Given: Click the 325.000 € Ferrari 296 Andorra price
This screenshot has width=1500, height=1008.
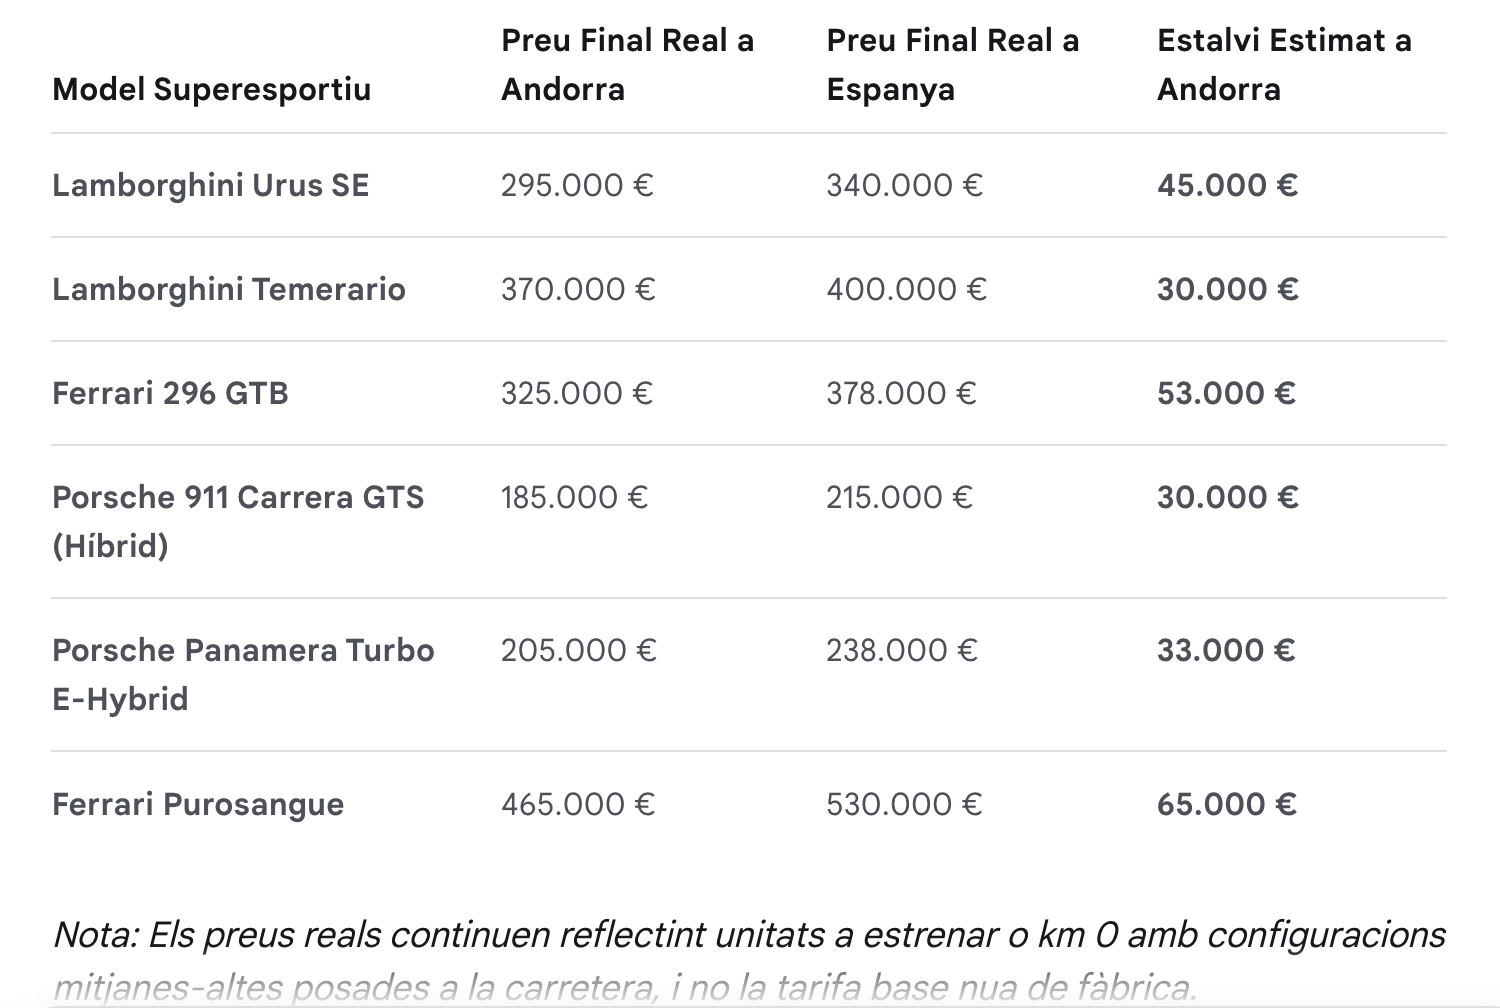Looking at the screenshot, I should pyautogui.click(x=576, y=393).
